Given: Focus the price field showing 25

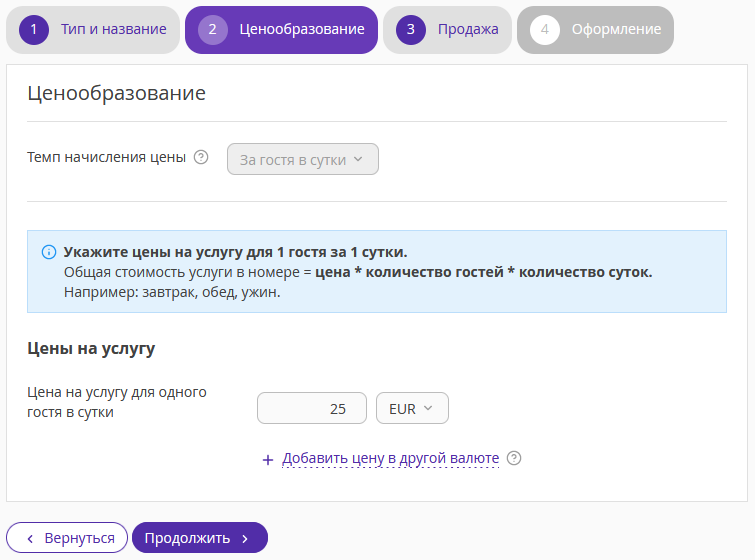Looking at the screenshot, I should coord(312,408).
